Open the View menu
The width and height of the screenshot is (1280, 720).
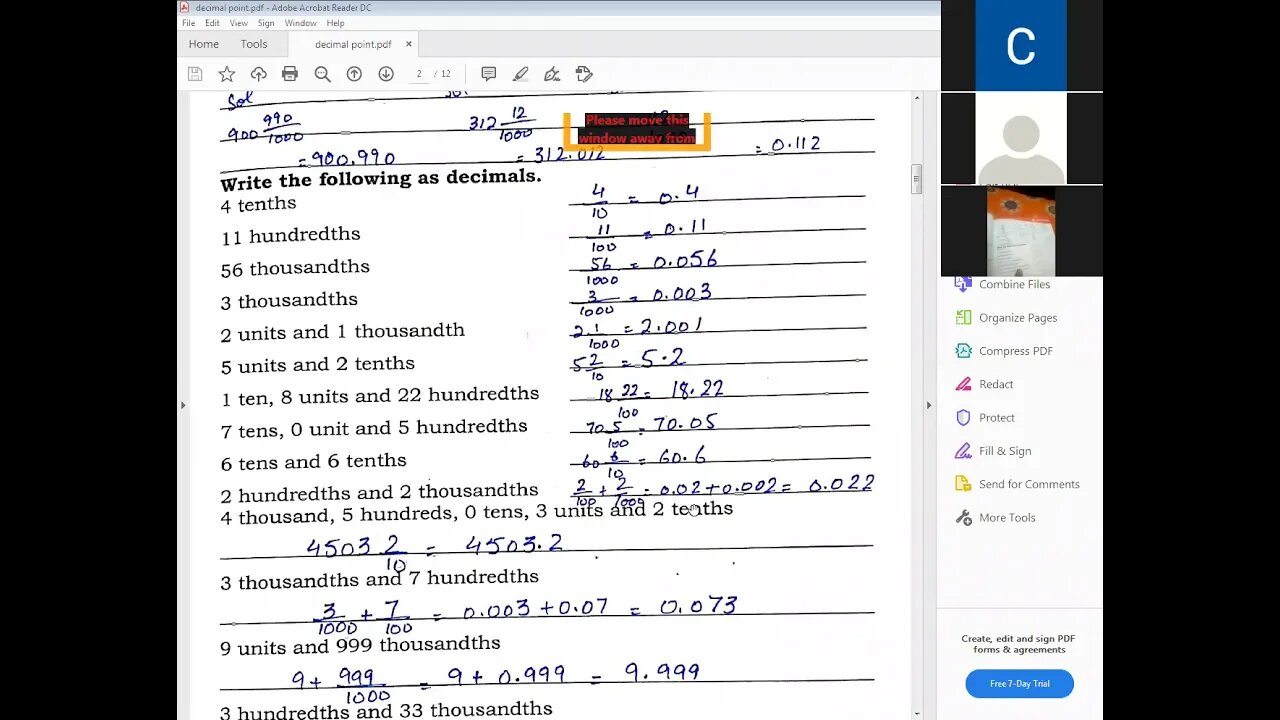point(239,23)
